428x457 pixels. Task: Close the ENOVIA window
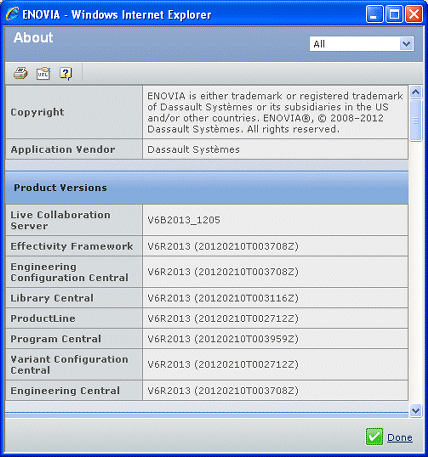click(x=414, y=15)
